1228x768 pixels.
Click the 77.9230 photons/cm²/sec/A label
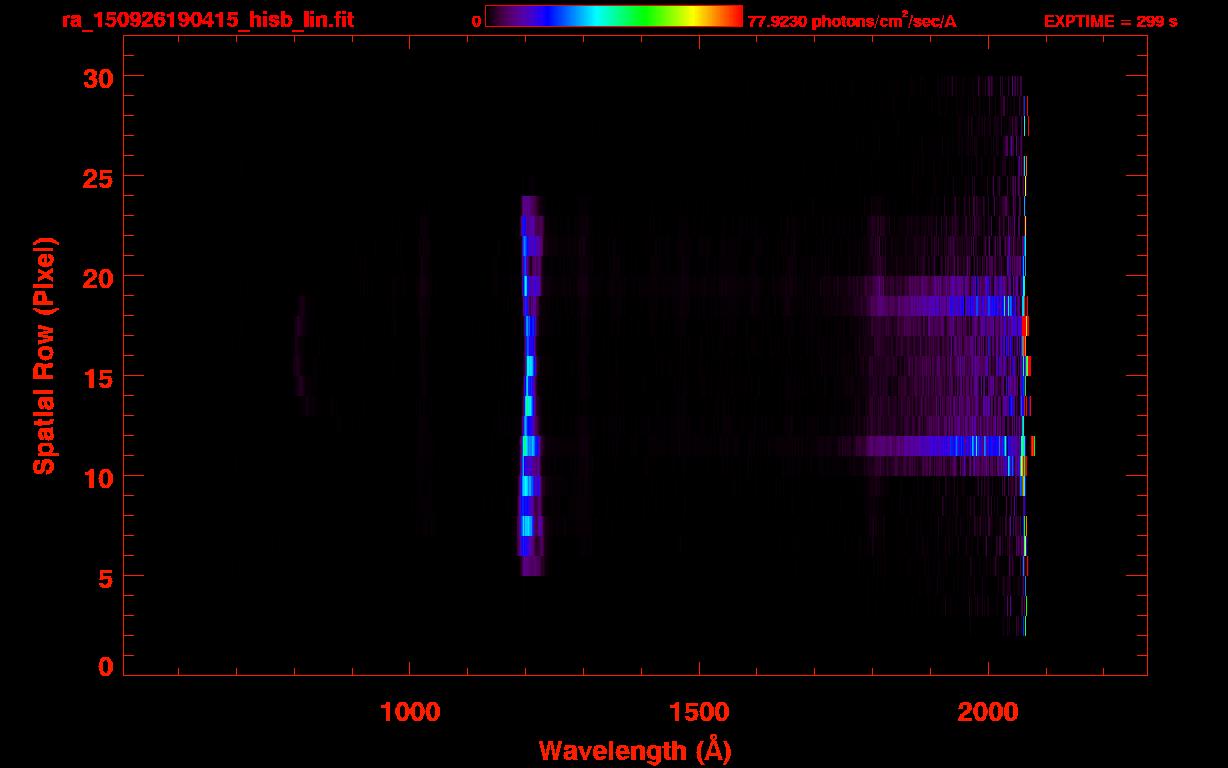click(x=851, y=20)
